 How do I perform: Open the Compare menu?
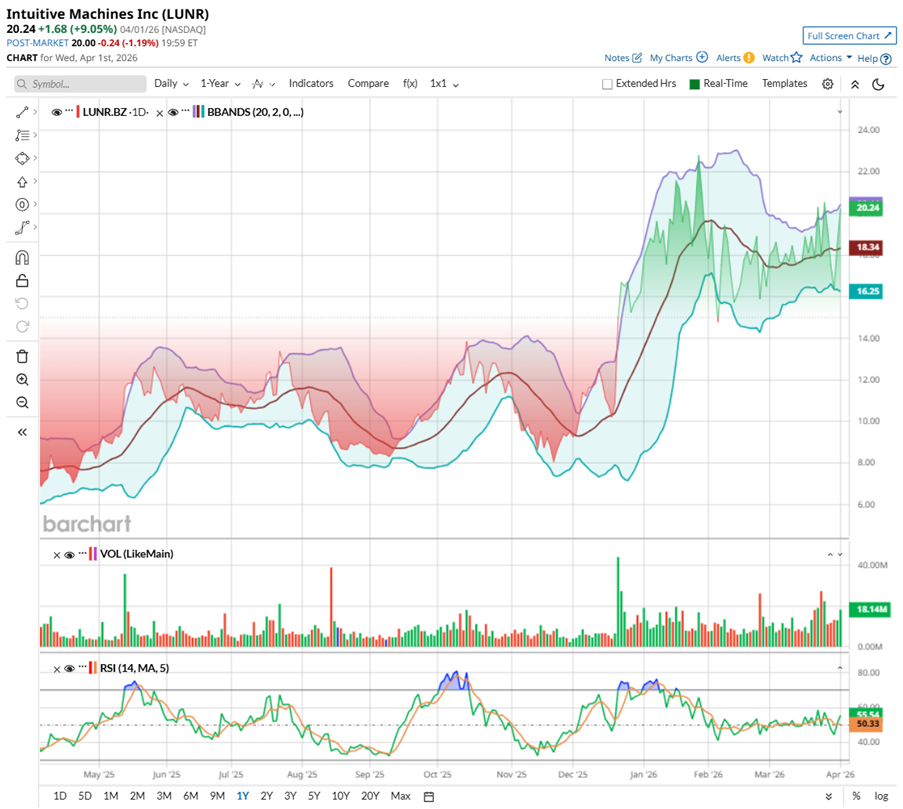(368, 83)
